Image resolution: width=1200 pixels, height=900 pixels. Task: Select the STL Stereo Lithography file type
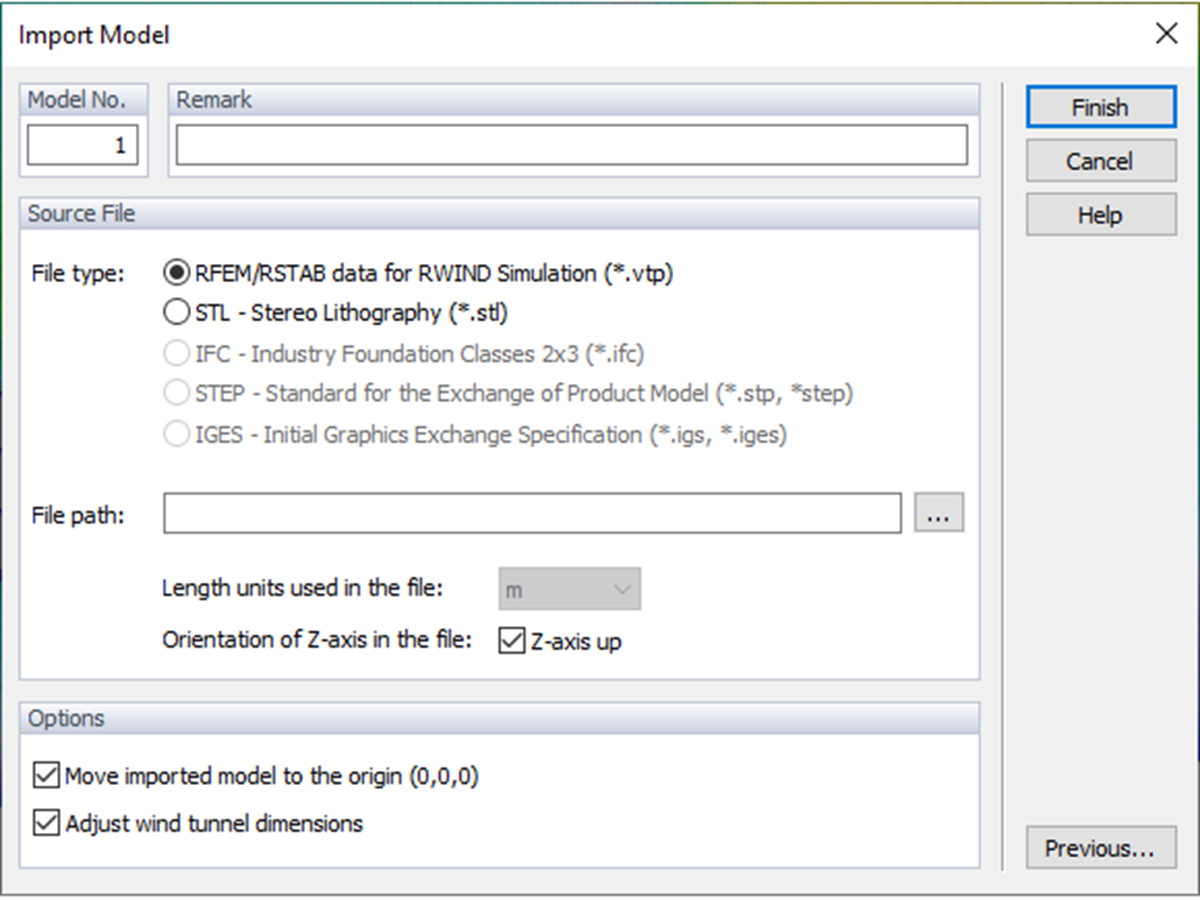point(176,313)
